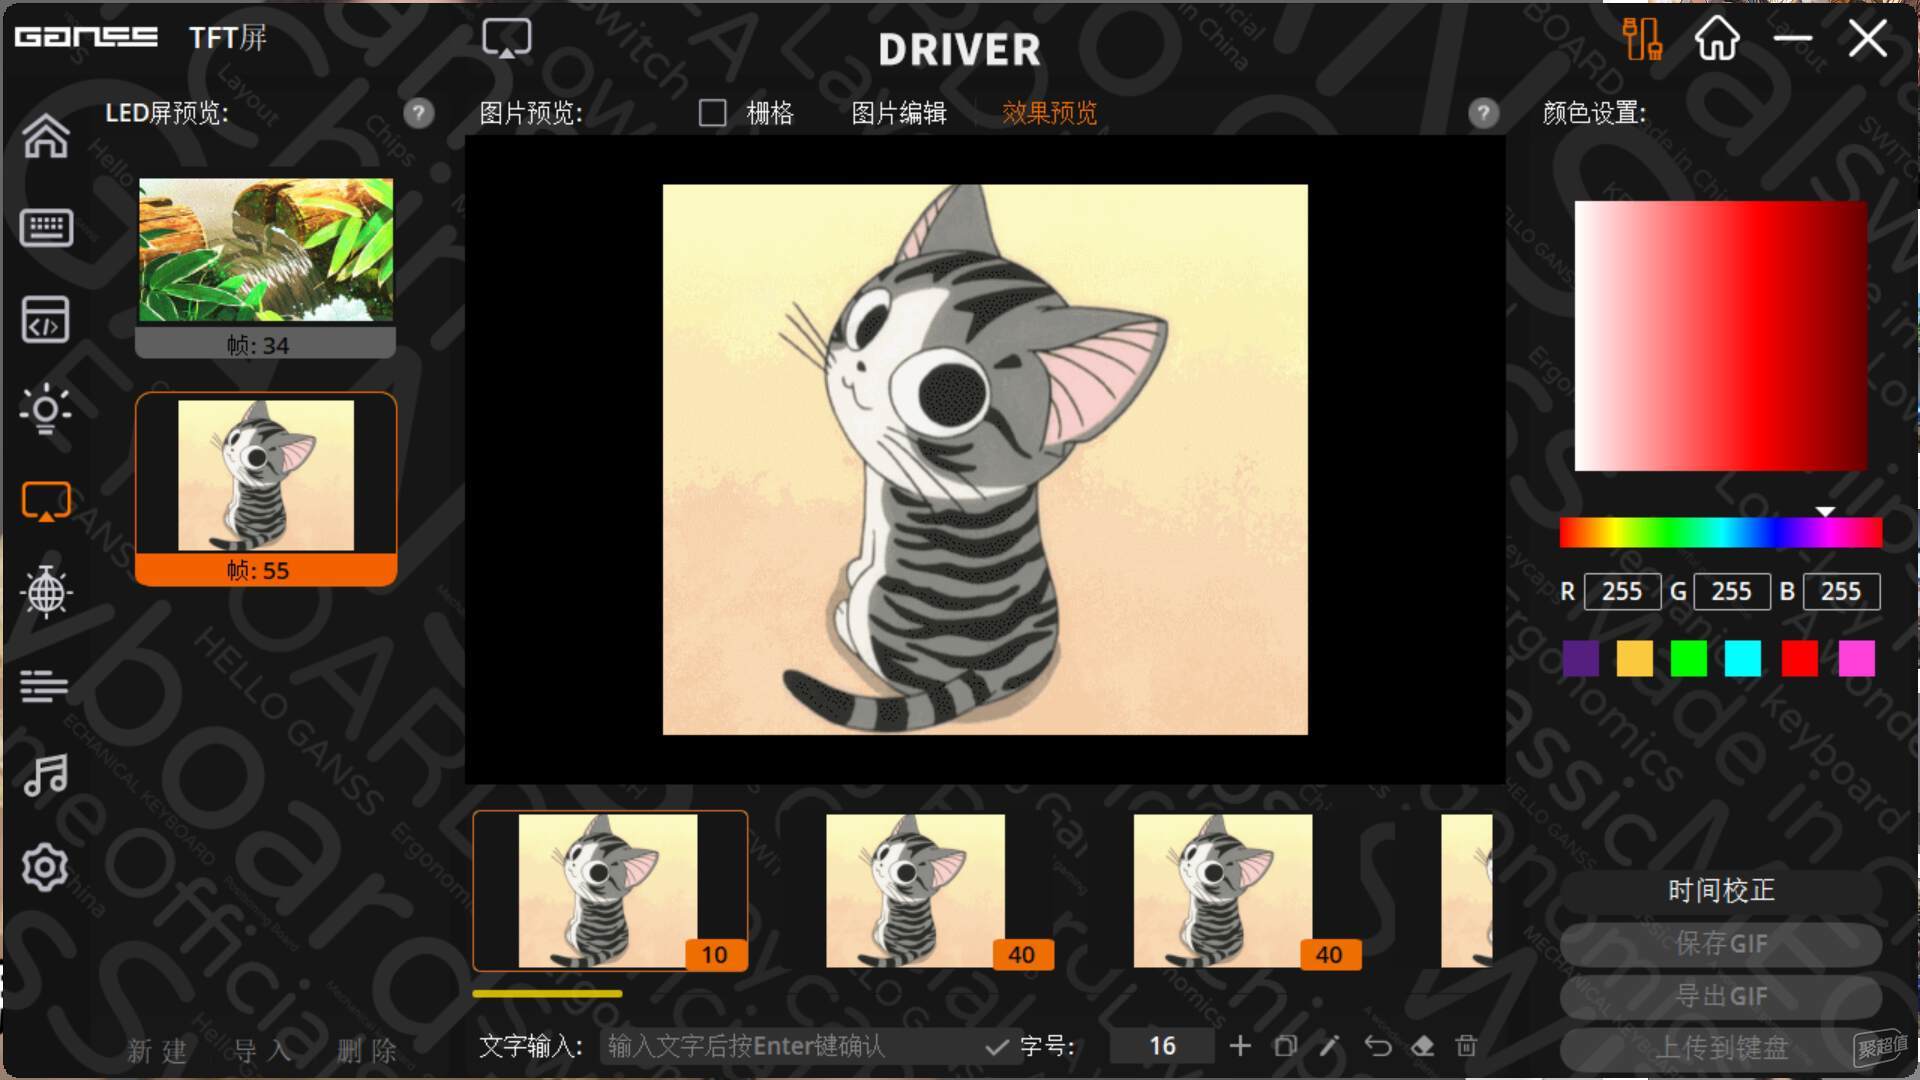Open the text lines sidebar icon

point(44,686)
